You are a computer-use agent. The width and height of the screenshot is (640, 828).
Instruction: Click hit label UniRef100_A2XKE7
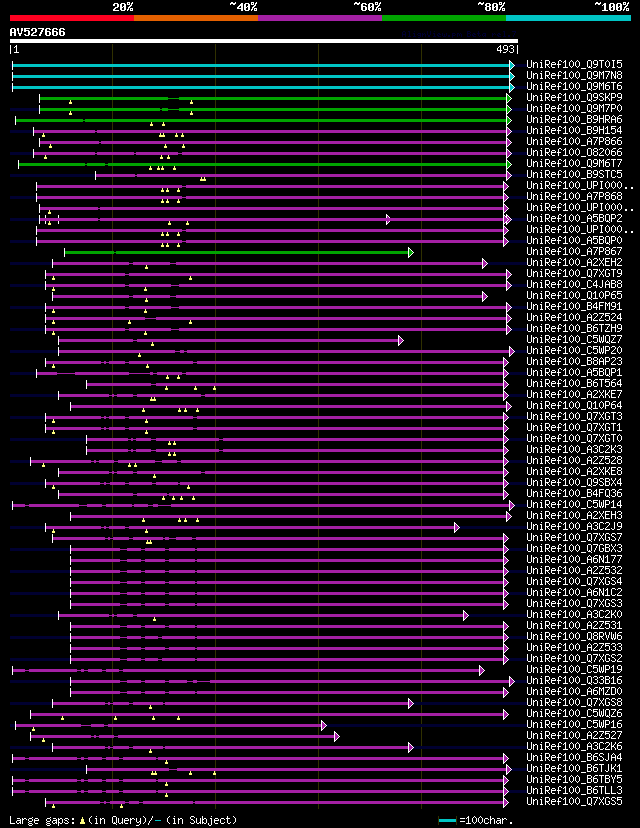tap(574, 394)
